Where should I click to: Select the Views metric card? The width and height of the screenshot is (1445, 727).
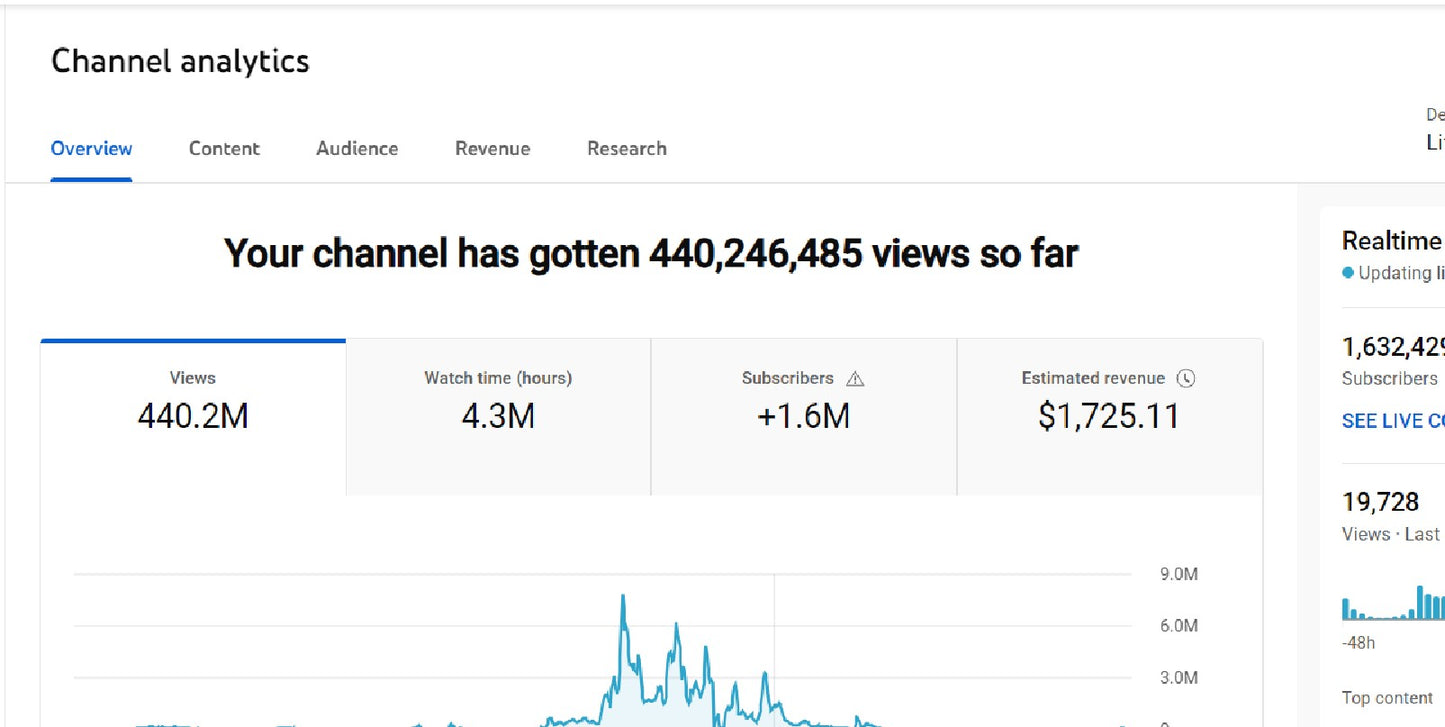(x=192, y=415)
